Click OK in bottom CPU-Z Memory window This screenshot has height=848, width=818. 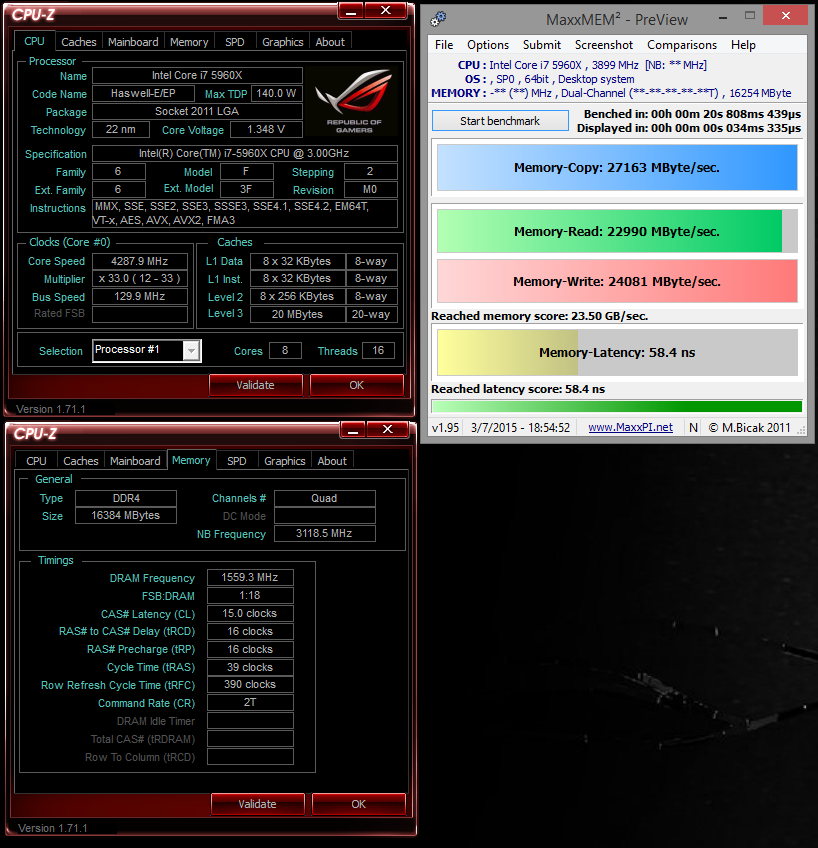tap(359, 804)
